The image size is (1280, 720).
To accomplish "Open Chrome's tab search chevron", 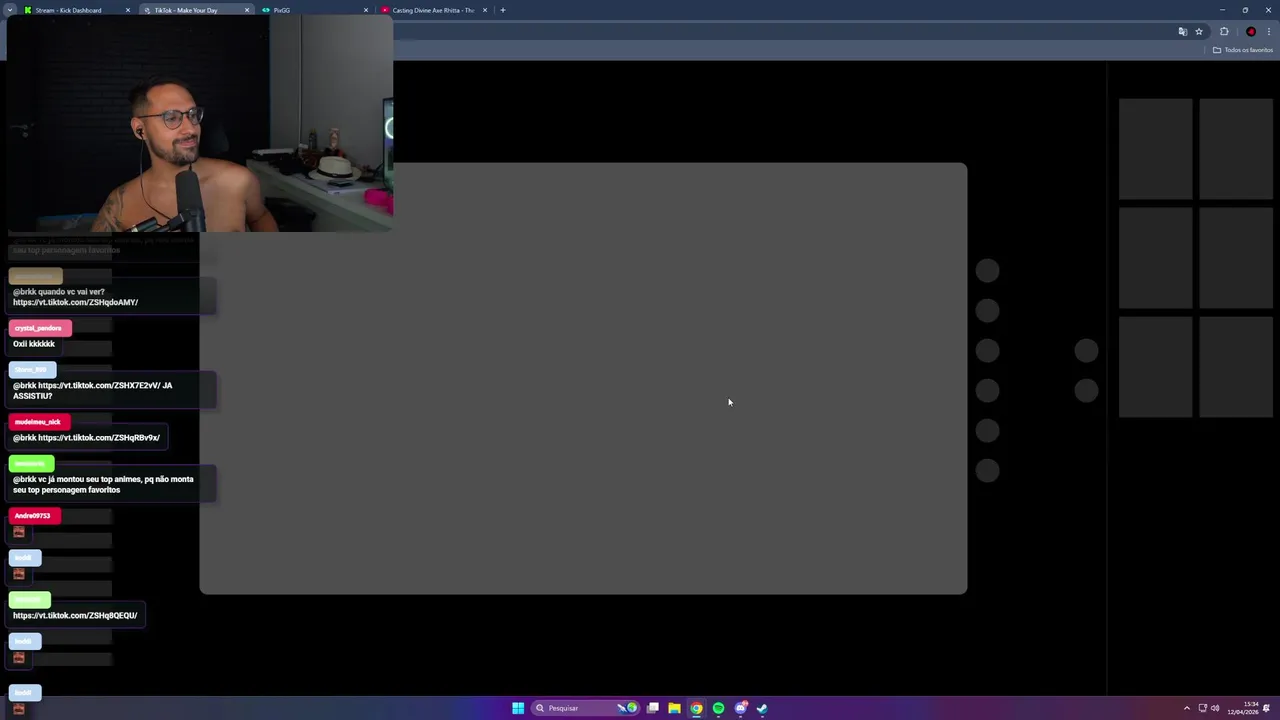I will [10, 10].
